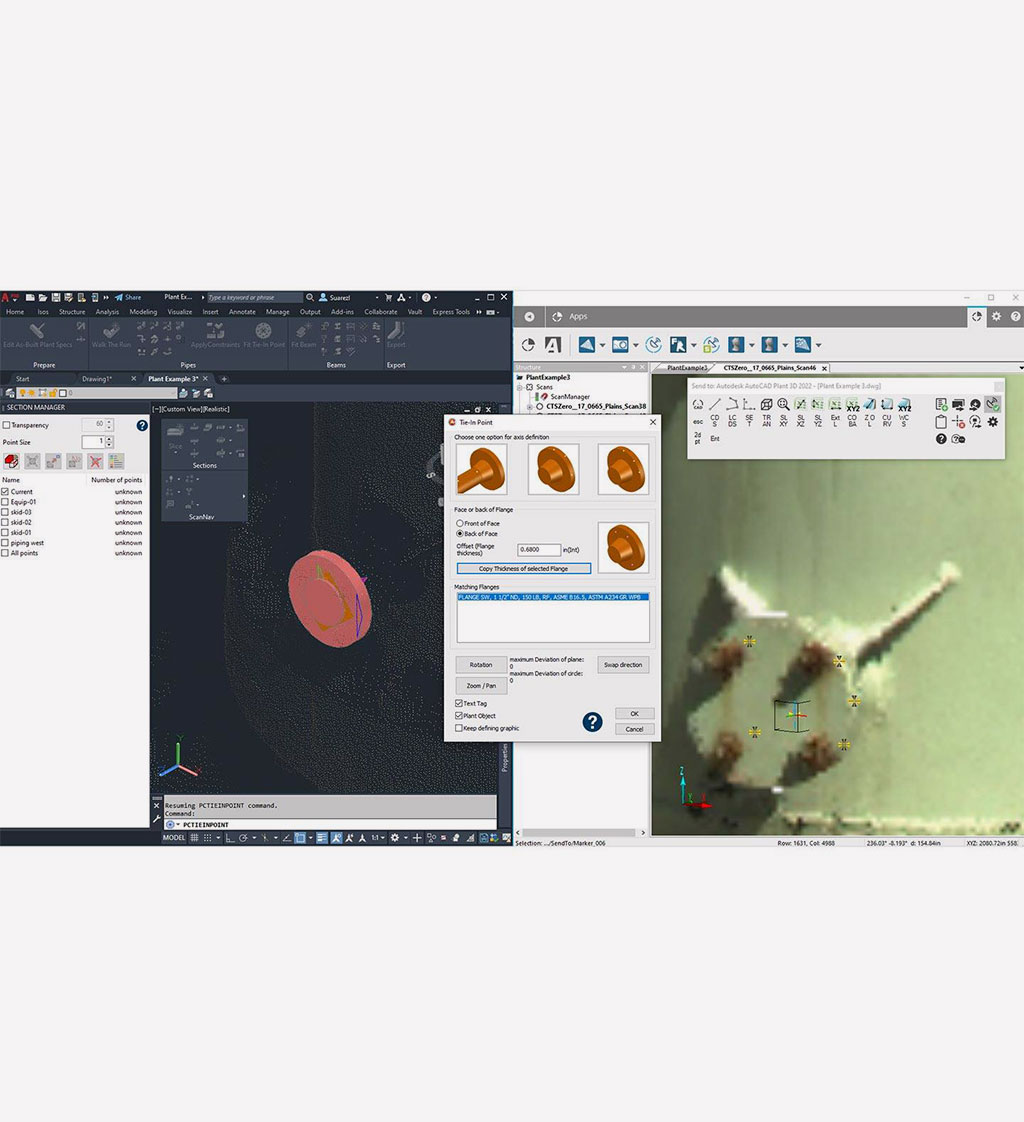Open the Export tool in the ribbon

395,335
